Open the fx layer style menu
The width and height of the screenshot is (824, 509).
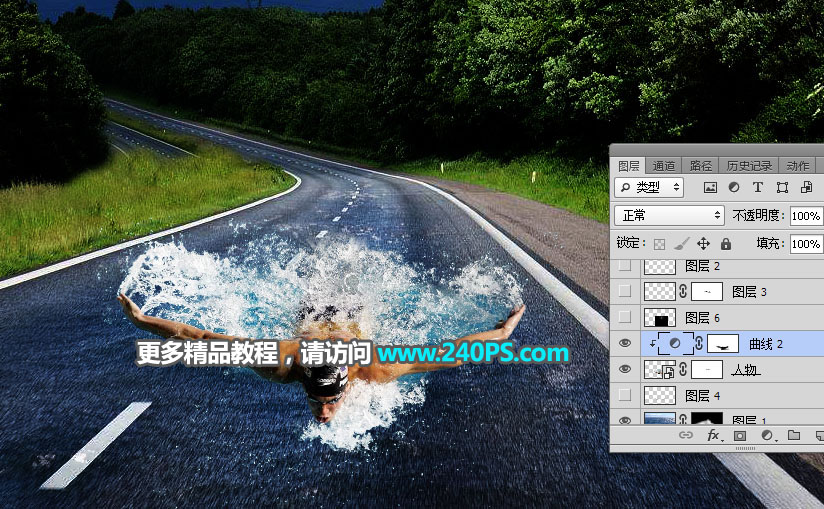(x=714, y=436)
